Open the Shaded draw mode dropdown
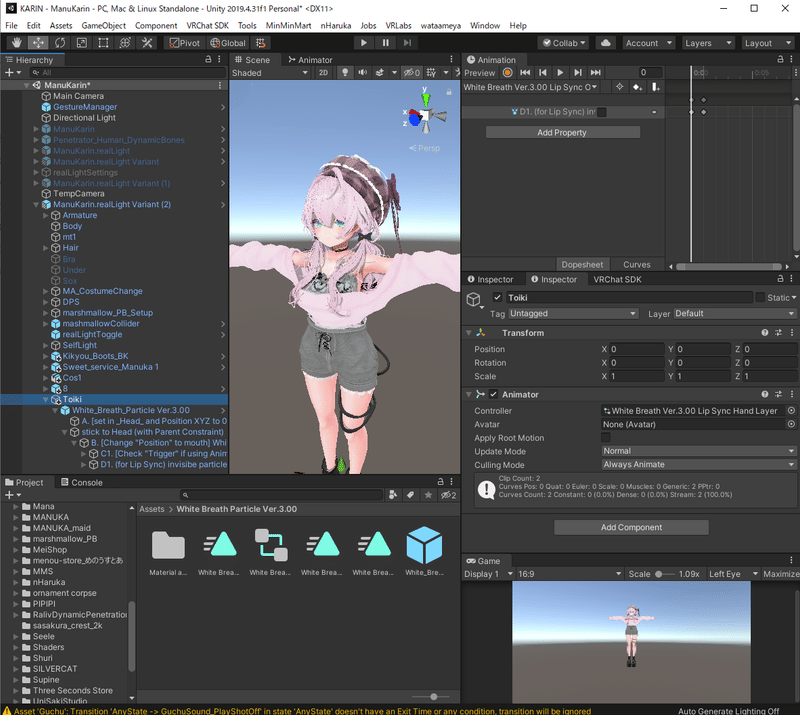 click(270, 72)
